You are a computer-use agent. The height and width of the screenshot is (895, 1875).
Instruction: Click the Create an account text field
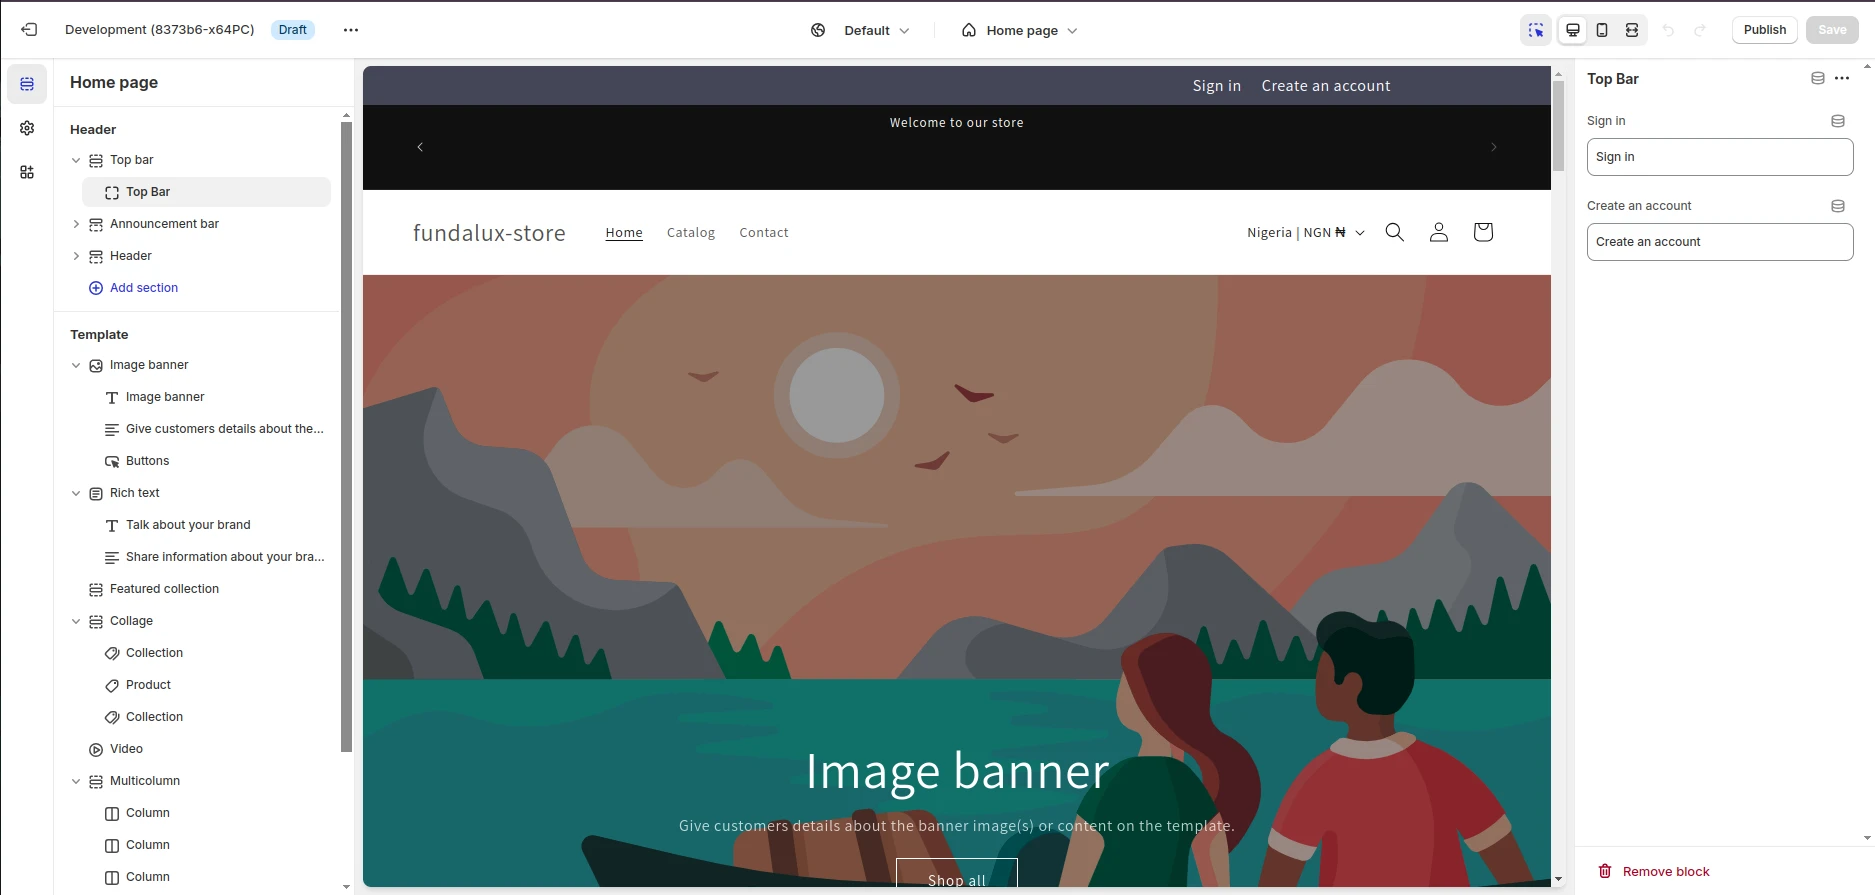(x=1719, y=242)
